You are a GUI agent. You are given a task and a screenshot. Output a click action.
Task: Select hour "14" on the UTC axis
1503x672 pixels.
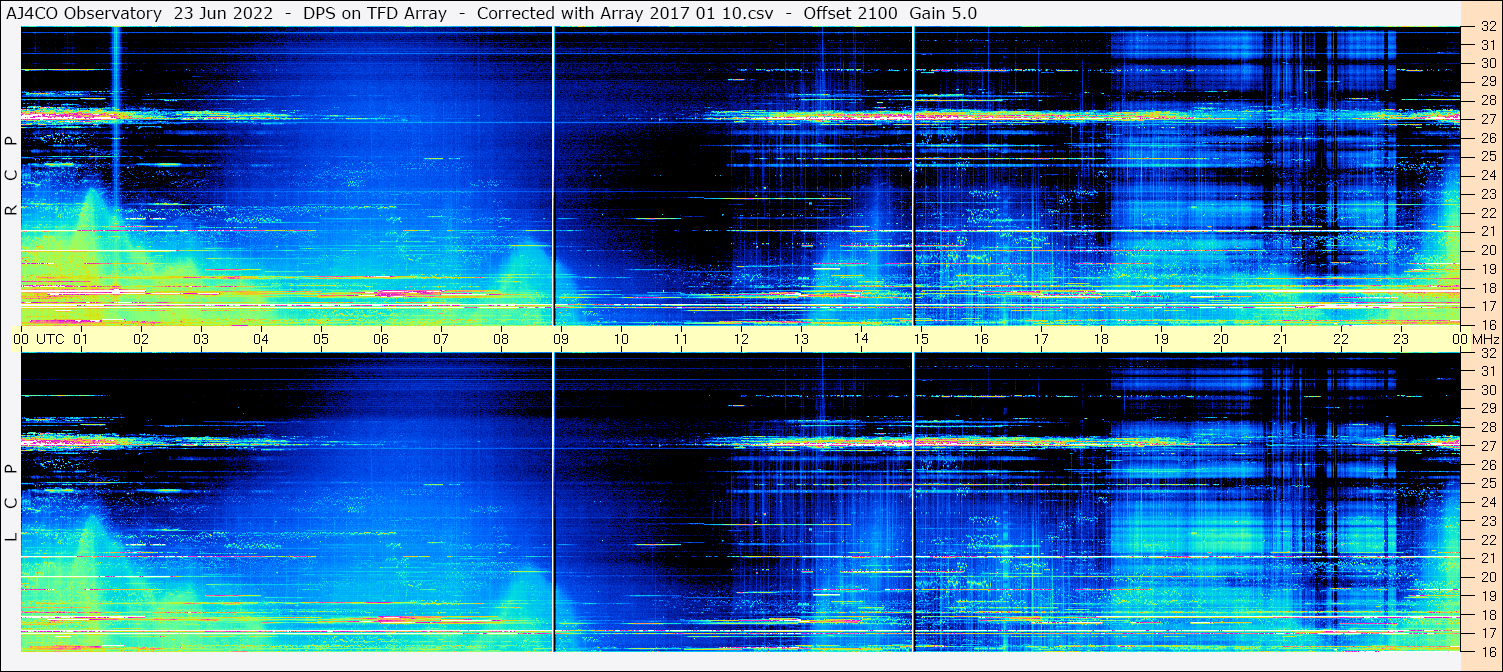coord(861,338)
